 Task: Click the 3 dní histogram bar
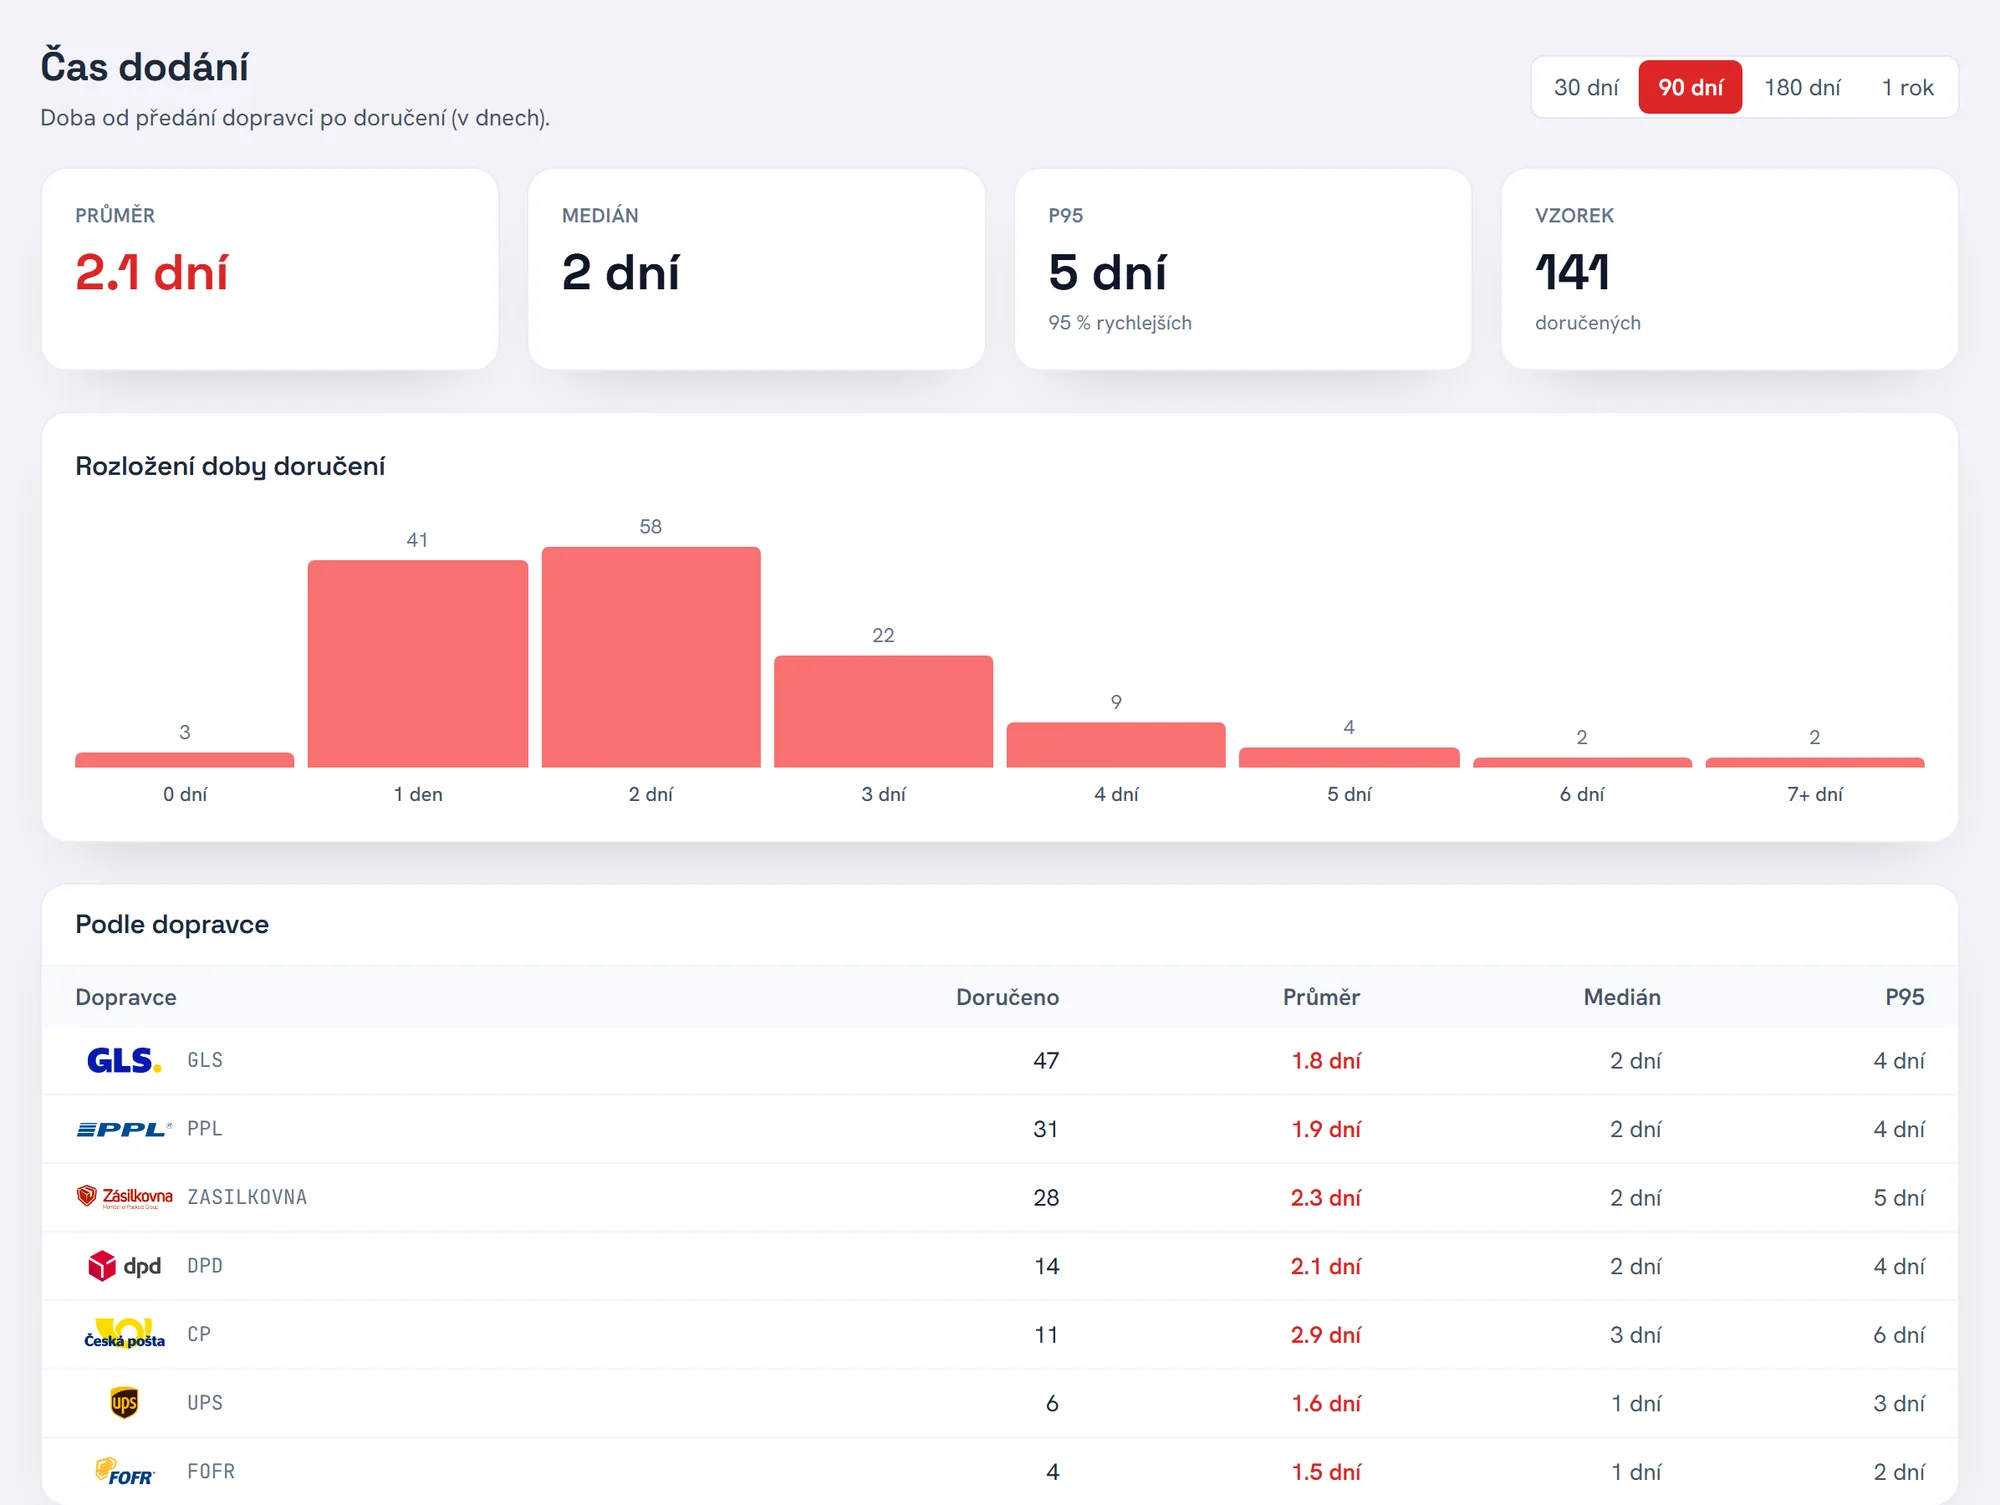884,712
